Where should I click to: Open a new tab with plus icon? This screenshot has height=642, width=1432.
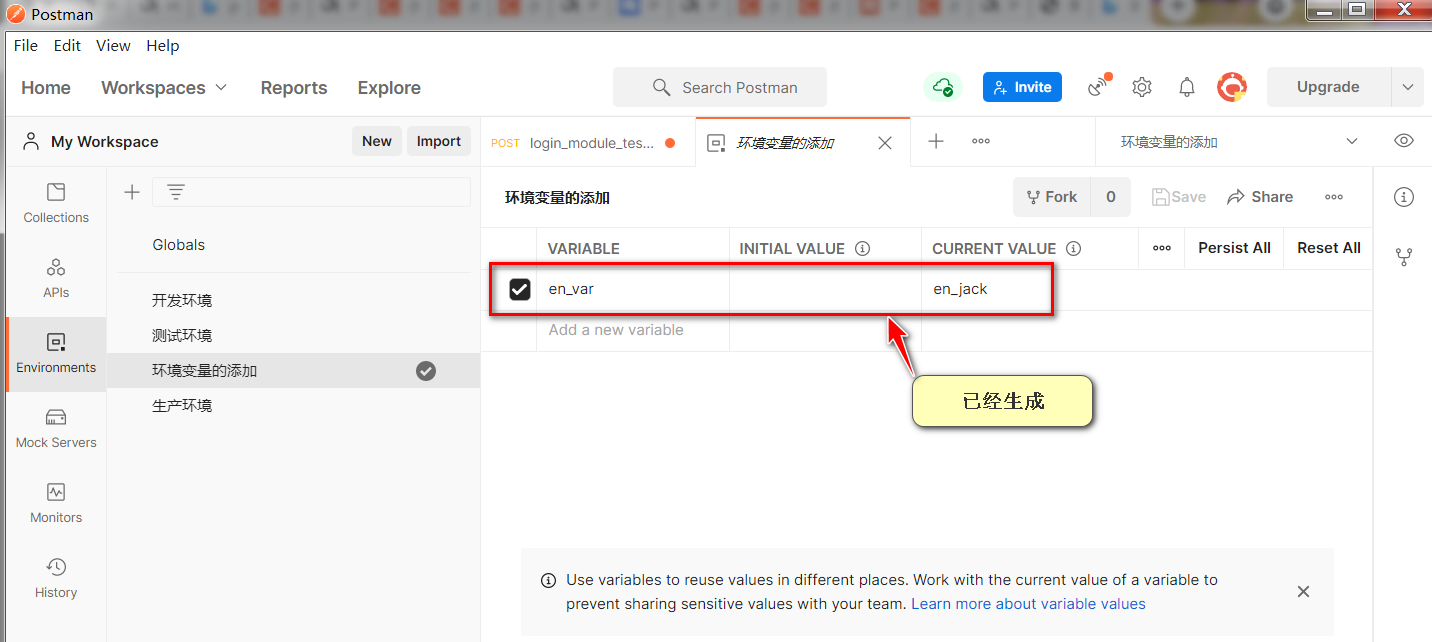click(x=936, y=141)
